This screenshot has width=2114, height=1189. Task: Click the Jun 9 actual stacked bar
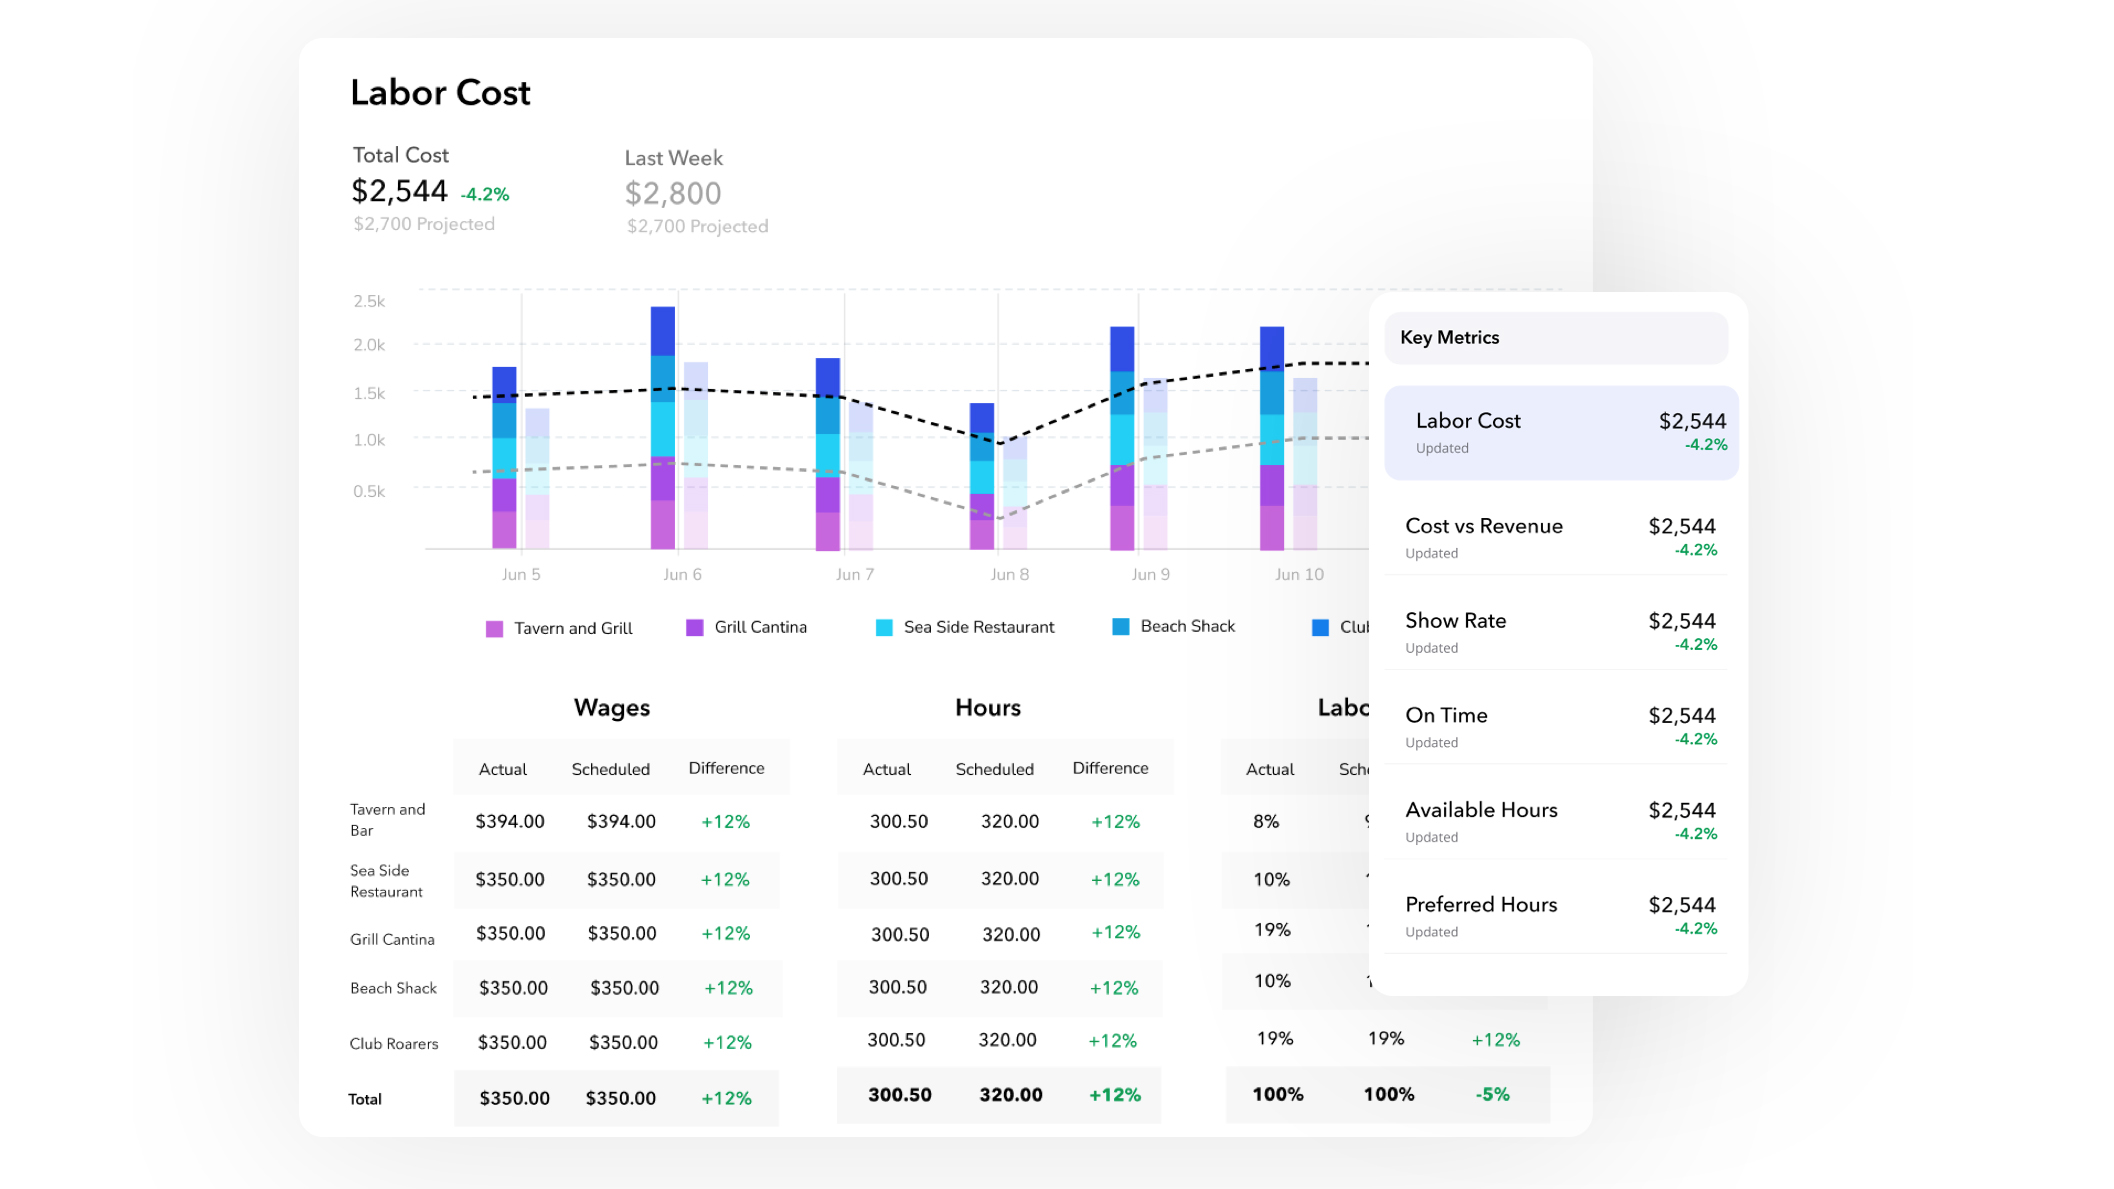[x=1122, y=438]
